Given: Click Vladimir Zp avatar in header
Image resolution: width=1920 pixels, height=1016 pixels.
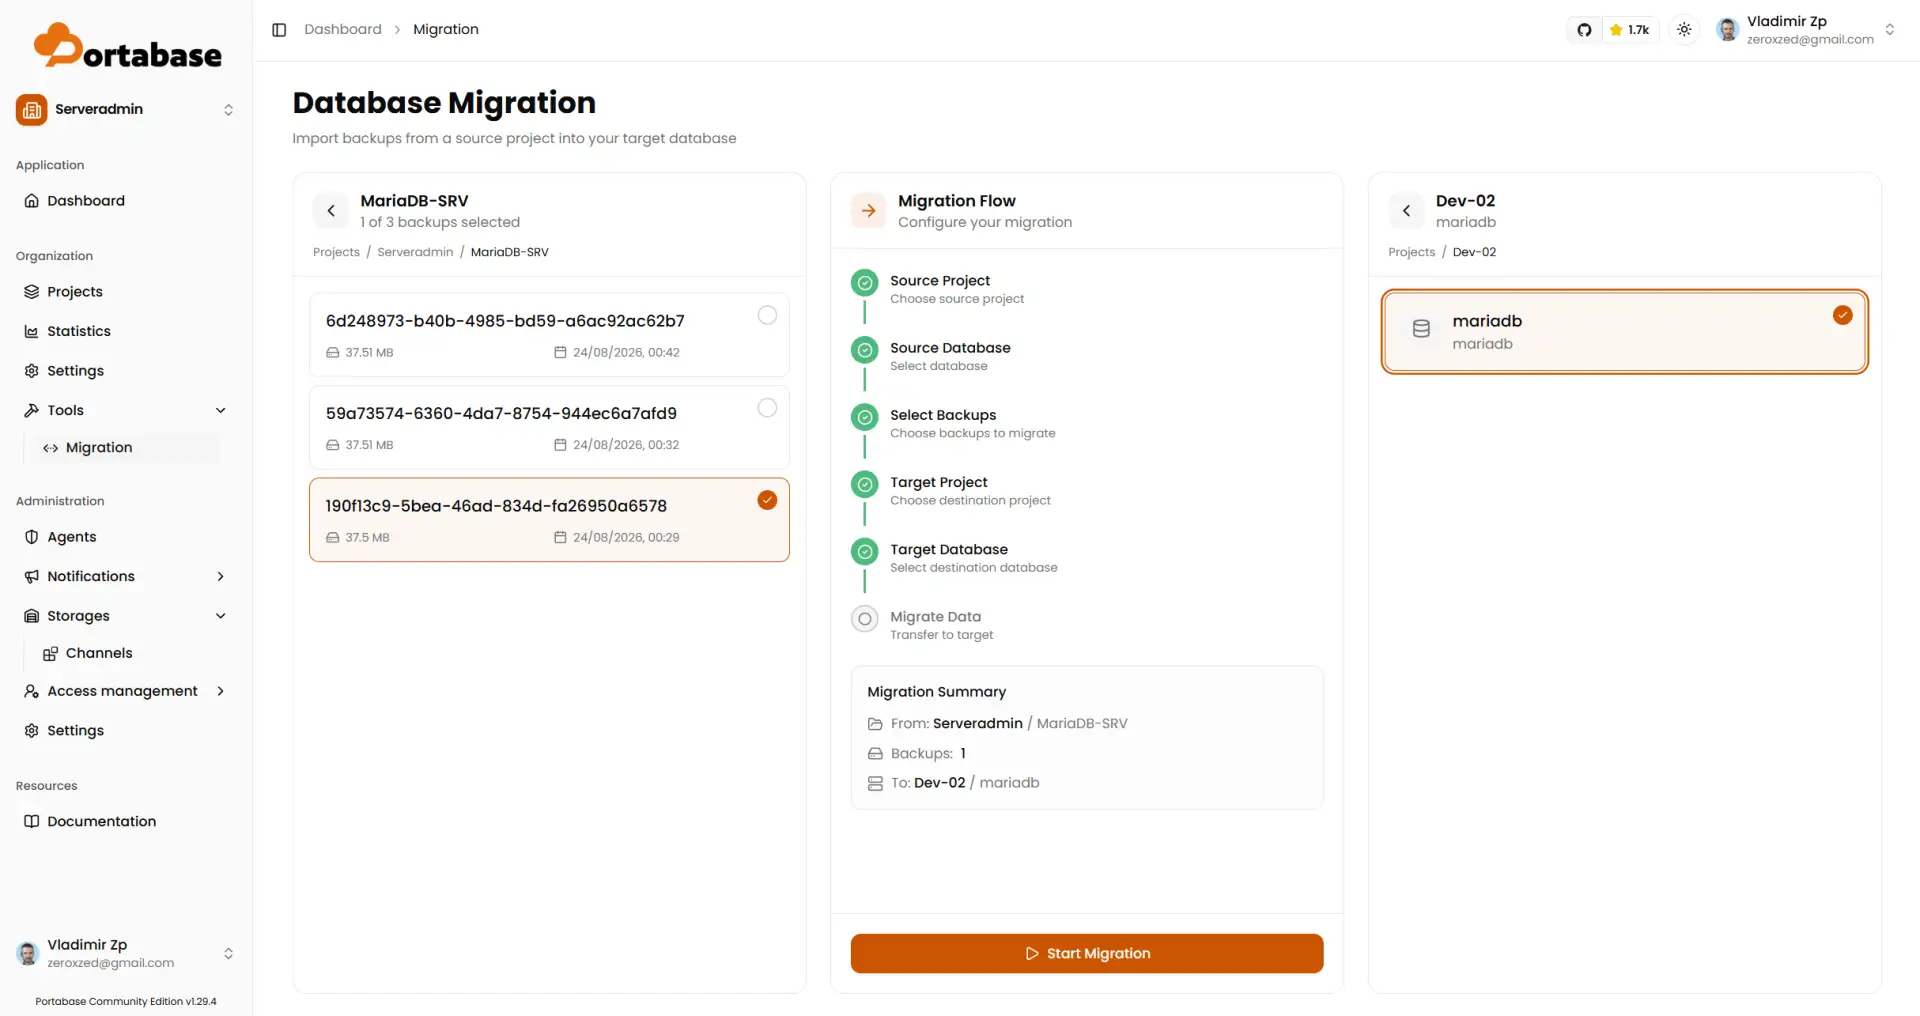Looking at the screenshot, I should pos(1727,30).
